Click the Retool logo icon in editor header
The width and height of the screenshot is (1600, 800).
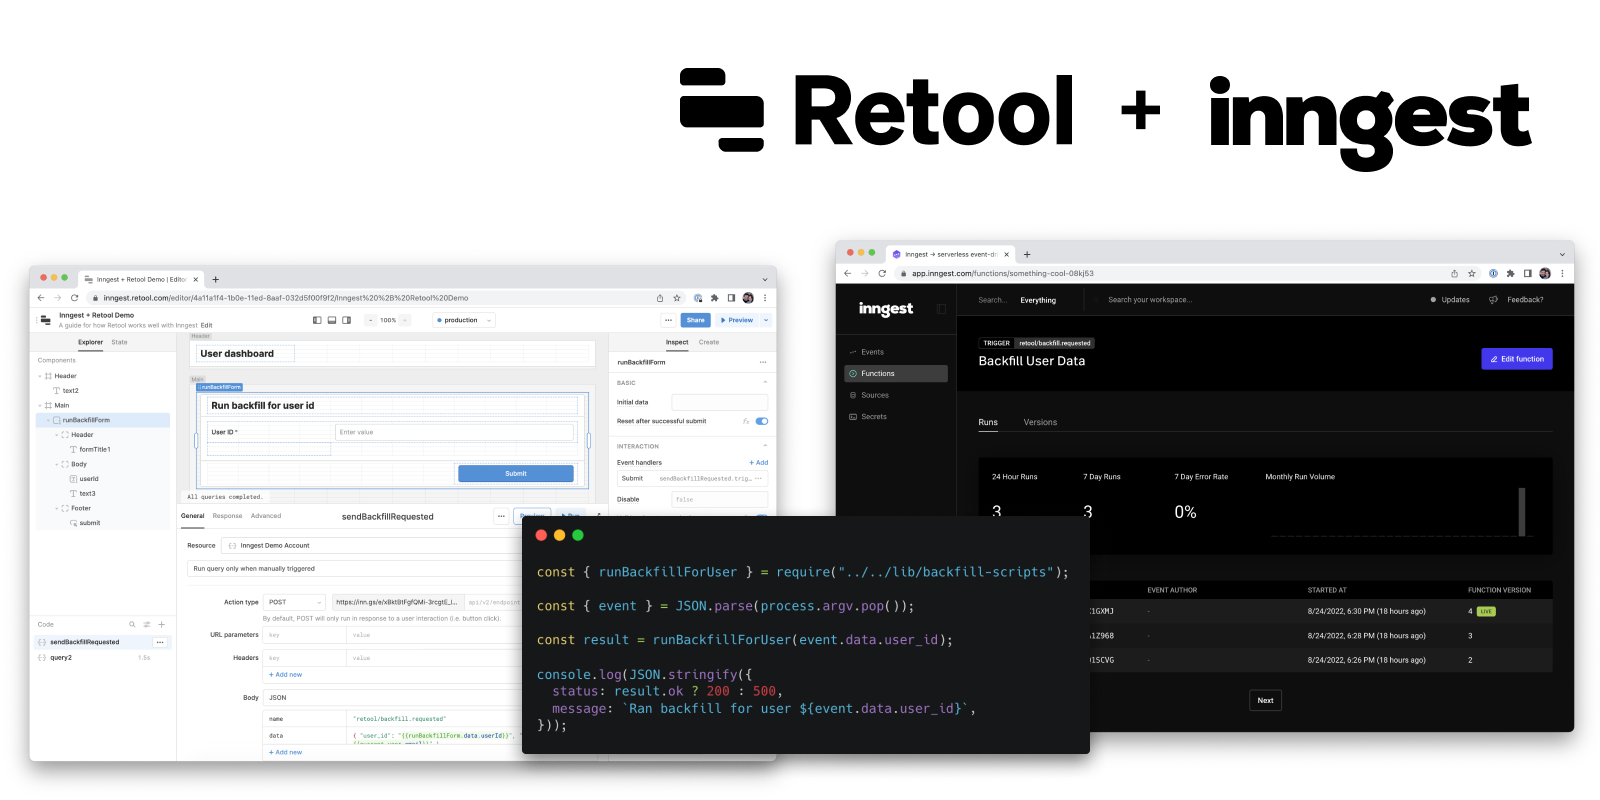click(45, 320)
